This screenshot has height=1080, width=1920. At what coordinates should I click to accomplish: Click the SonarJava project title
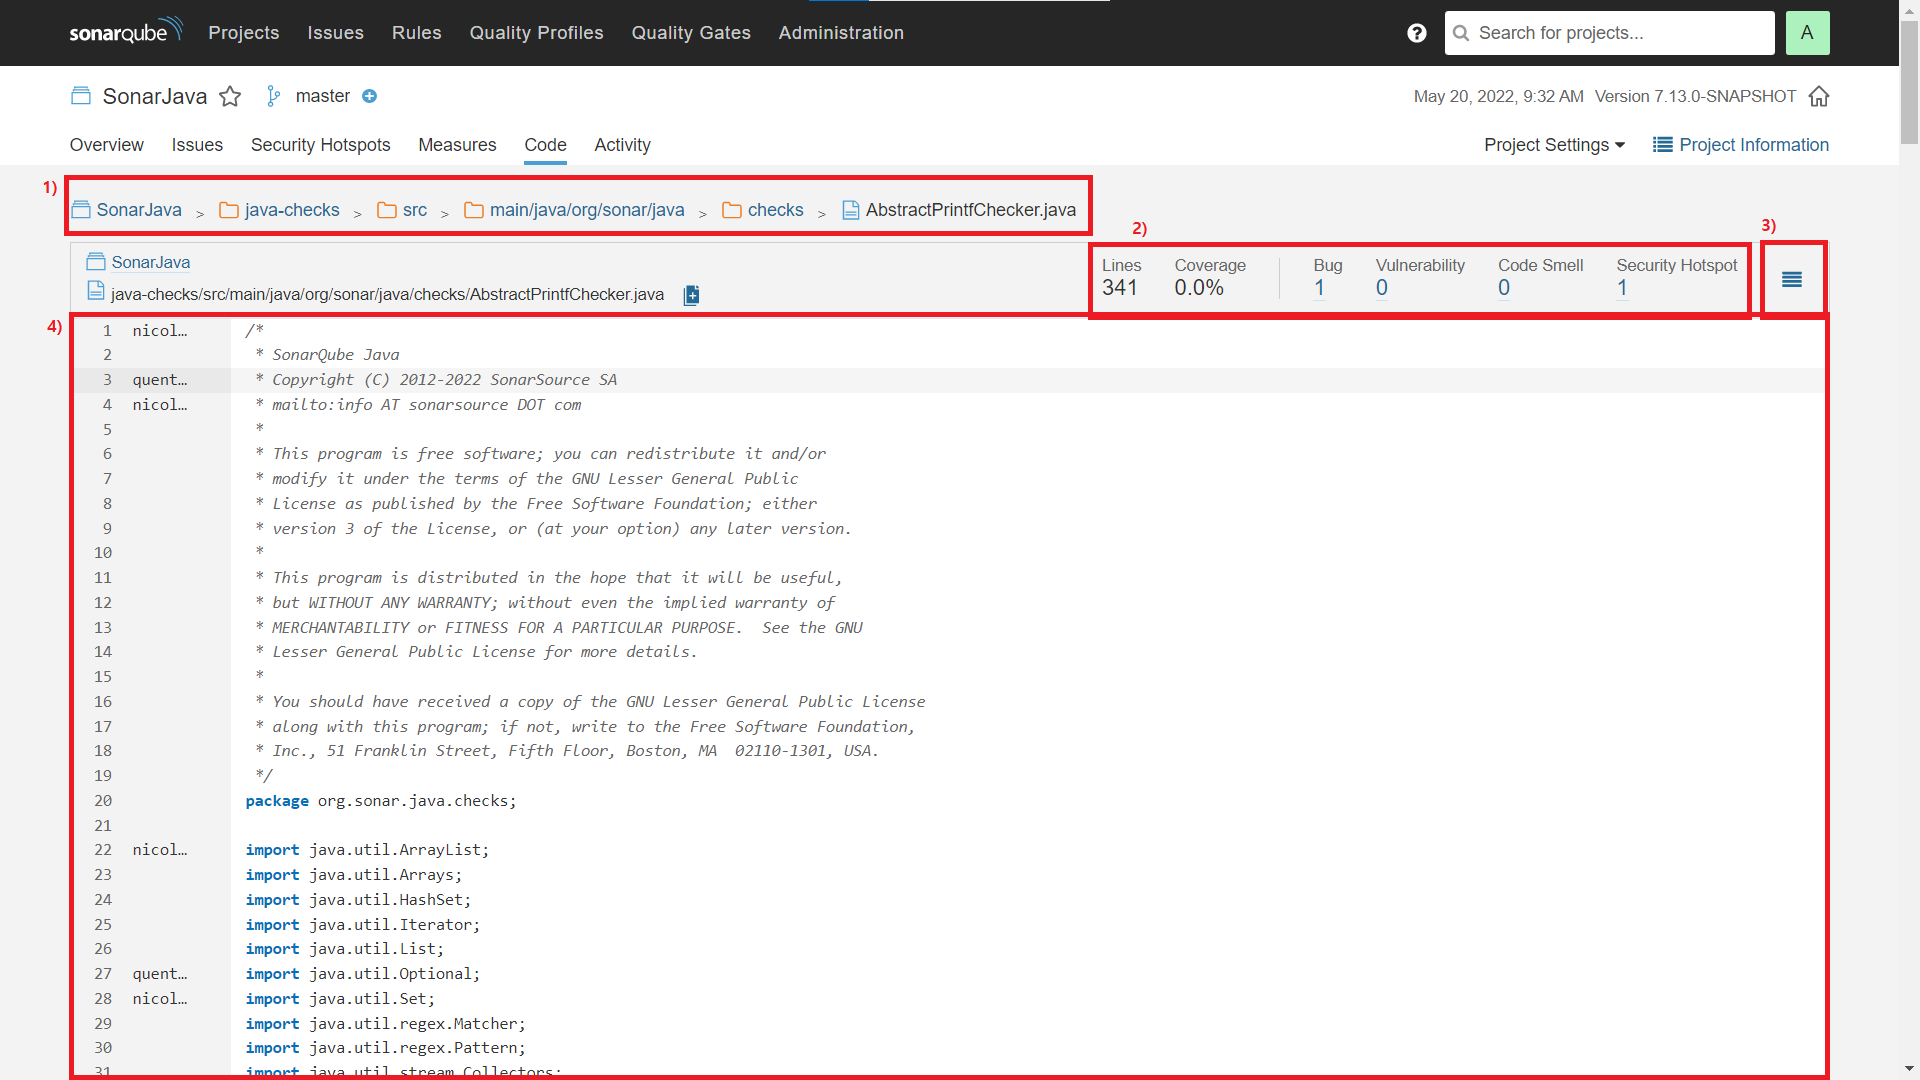coord(155,96)
